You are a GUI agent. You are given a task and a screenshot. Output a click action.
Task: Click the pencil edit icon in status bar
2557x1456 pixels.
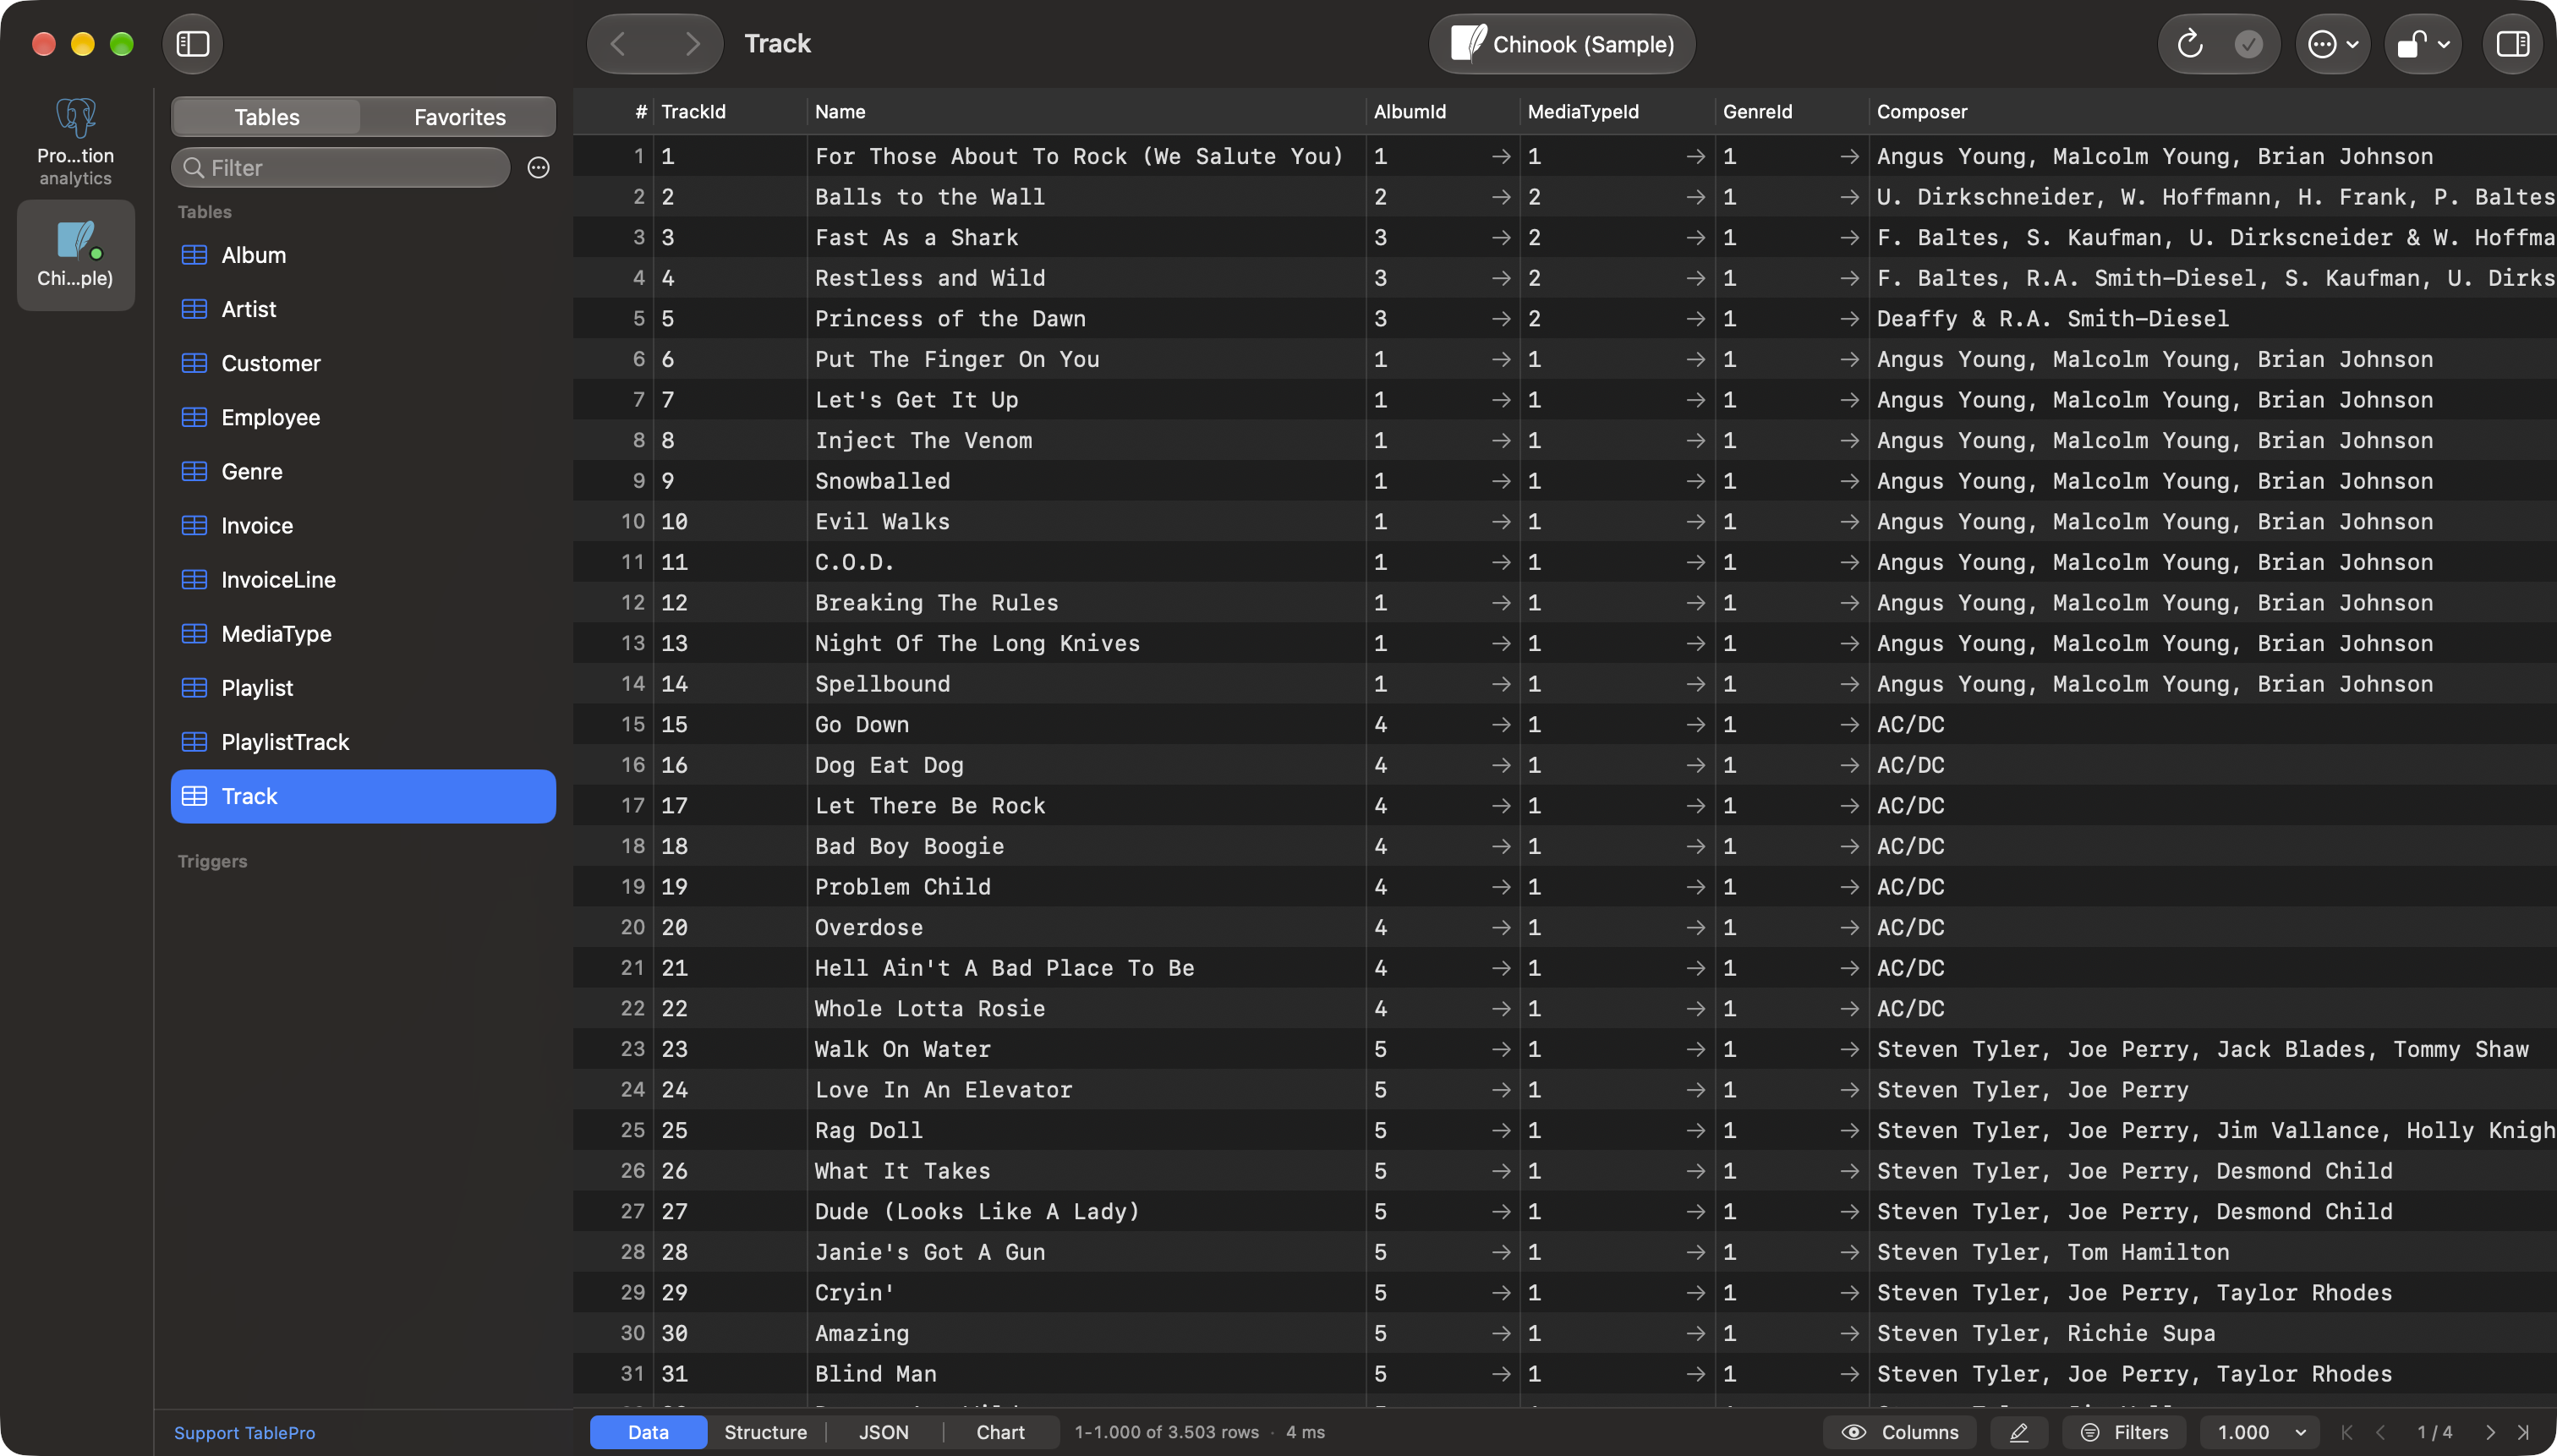[x=2018, y=1432]
